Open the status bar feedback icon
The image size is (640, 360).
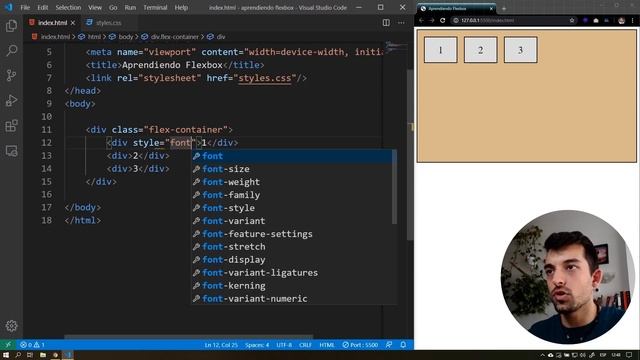(389, 345)
